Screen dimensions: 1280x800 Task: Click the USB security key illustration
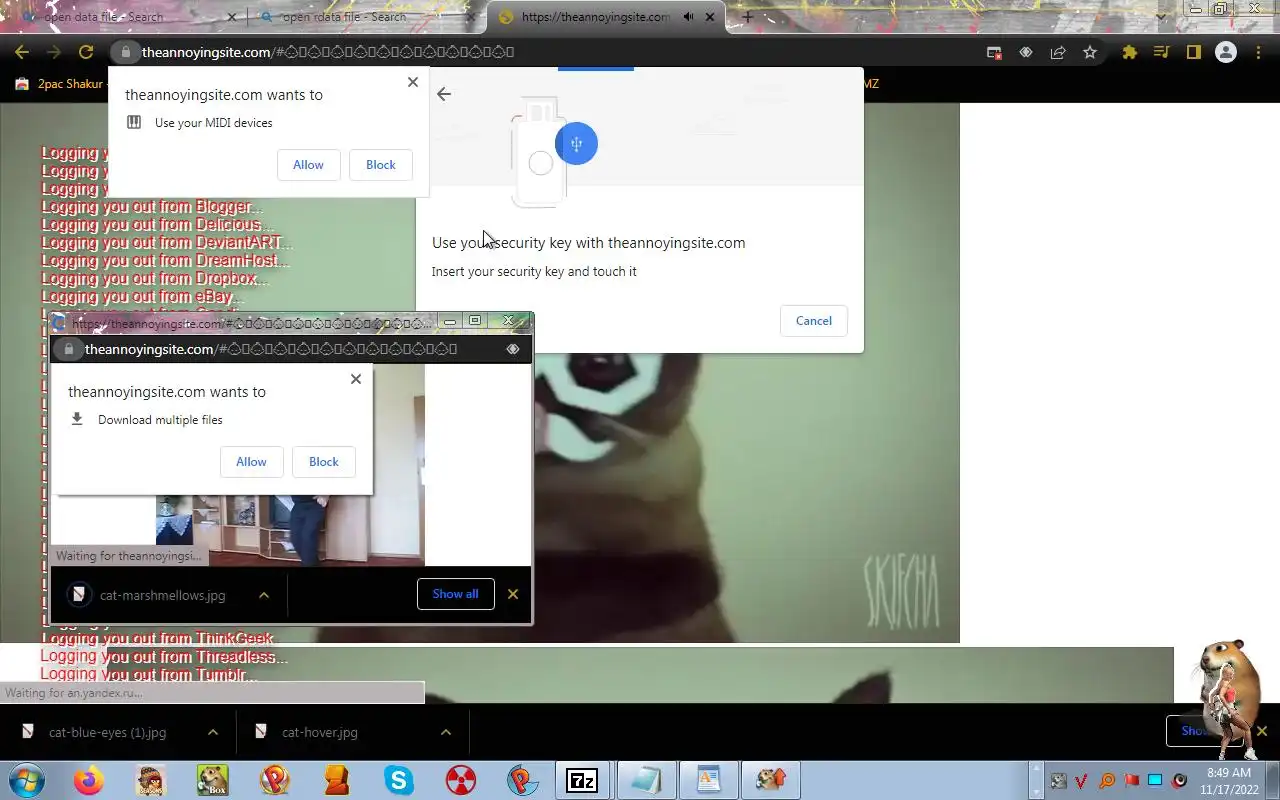pos(553,153)
